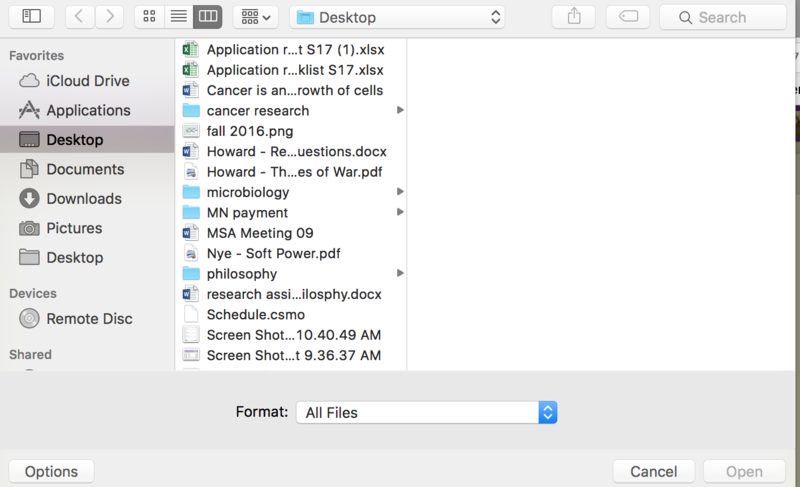The height and width of the screenshot is (487, 800).
Task: Open the Desktop location popup menu
Action: 397,17
